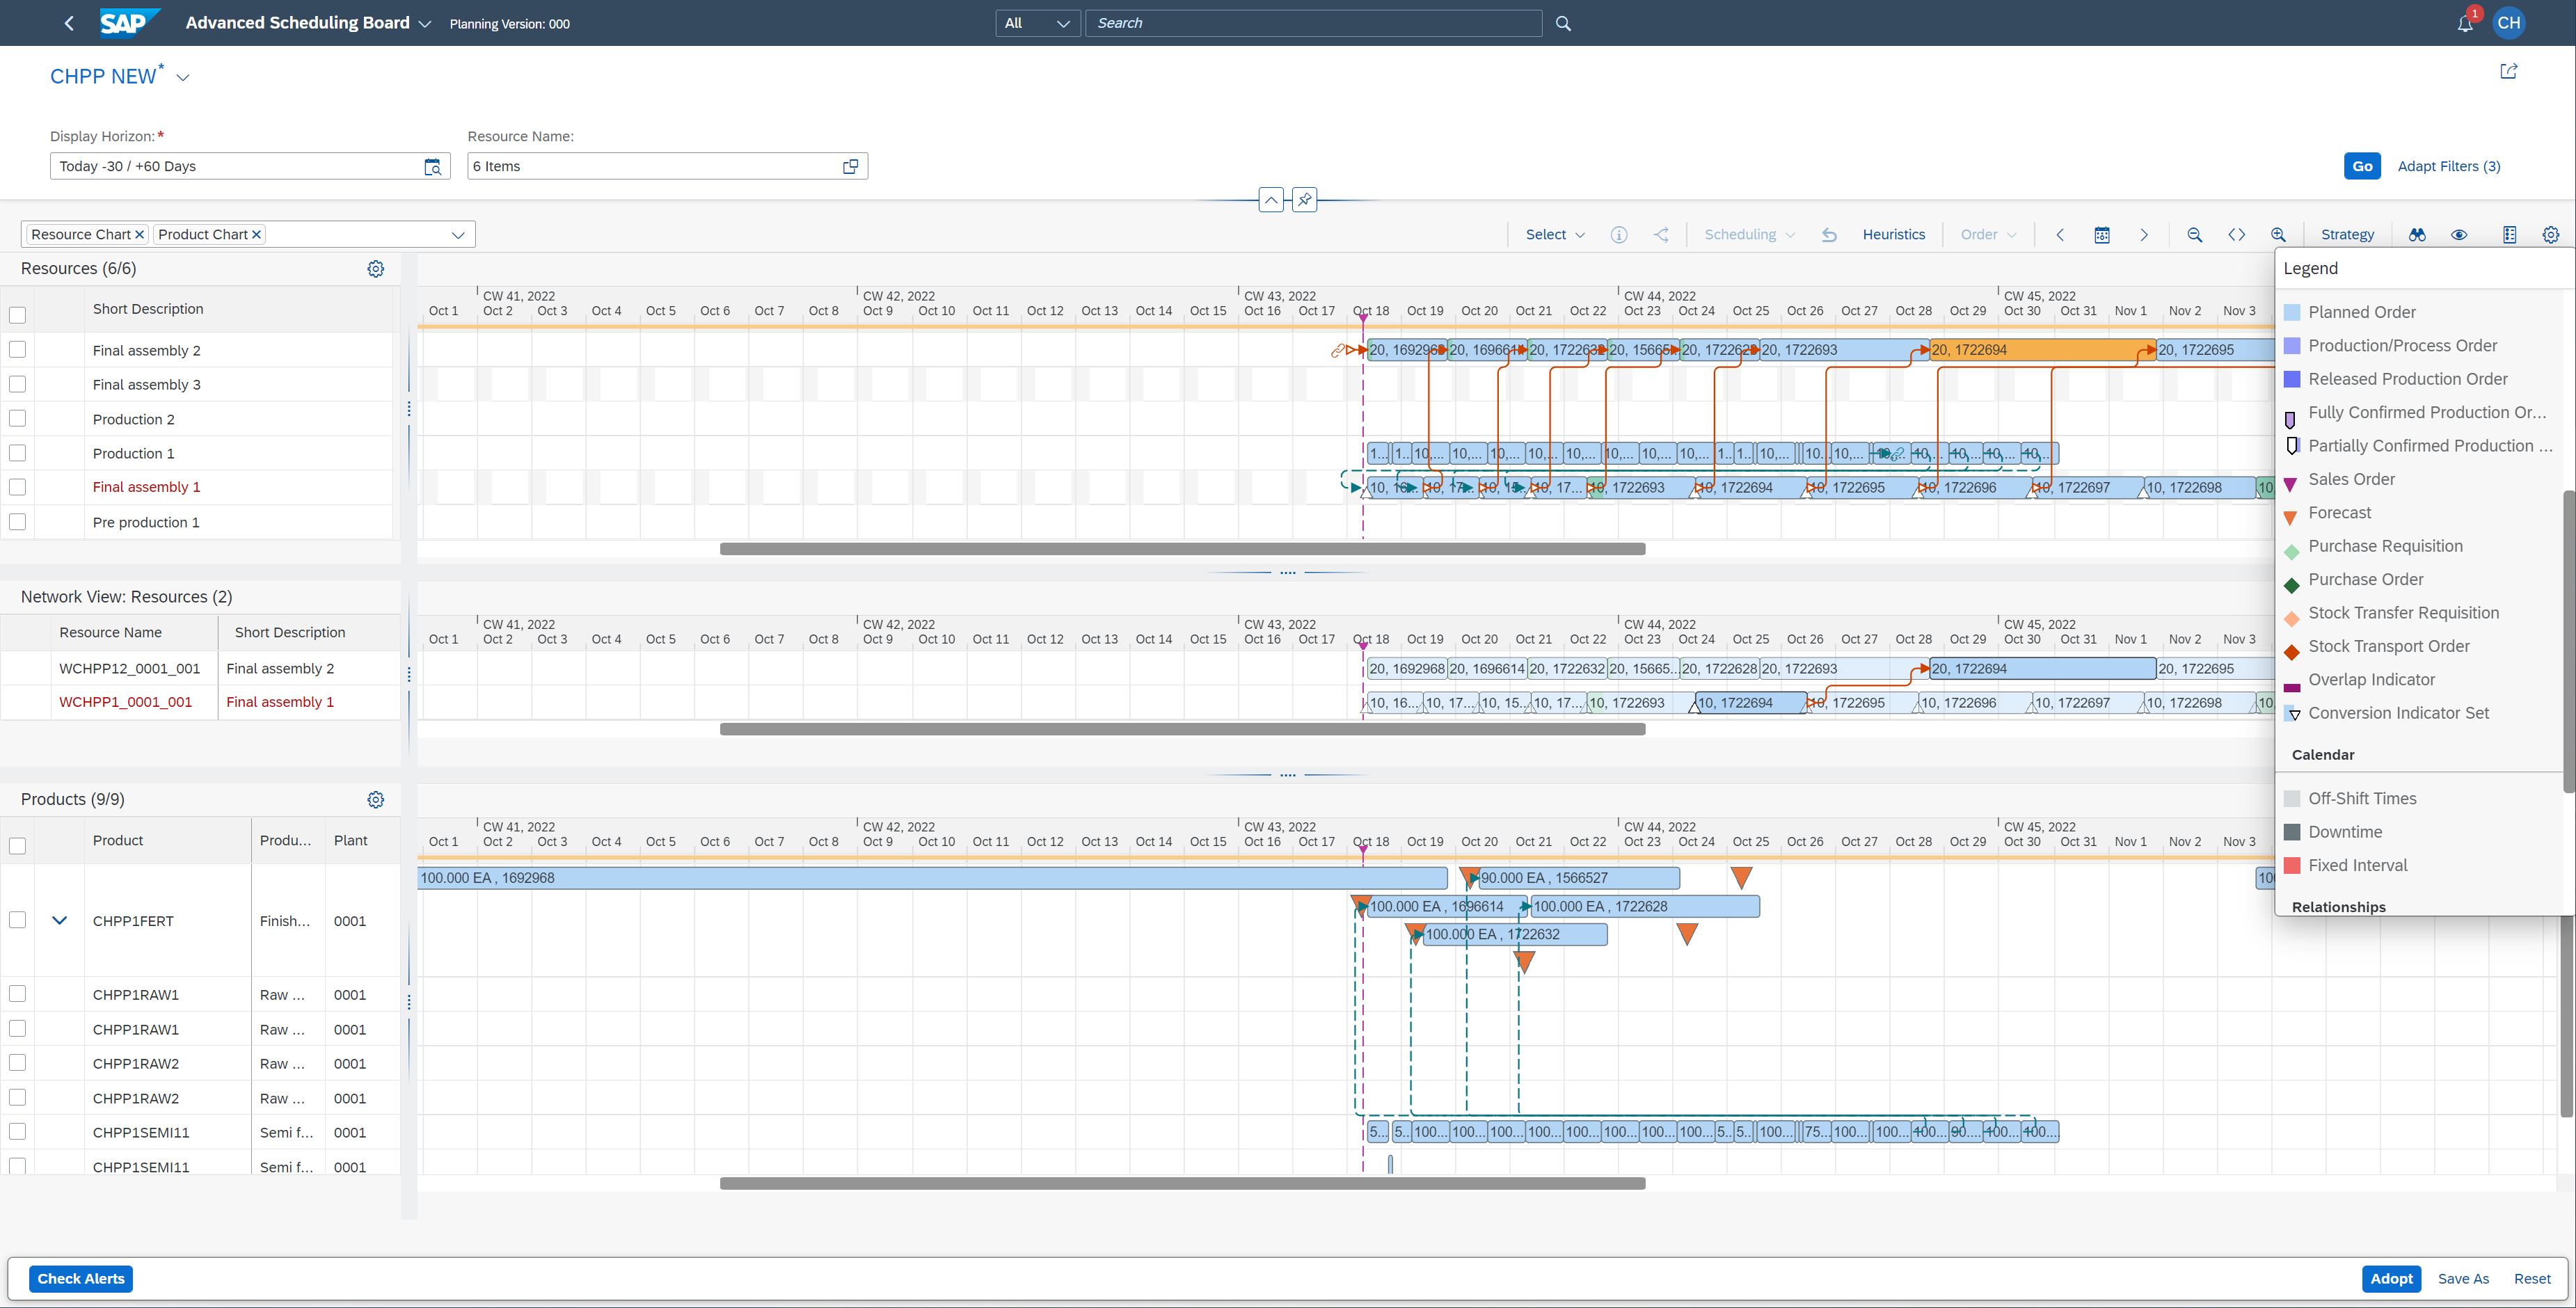The width and height of the screenshot is (2576, 1308).
Task: Open the calendar navigation in the toolbar
Action: [2101, 234]
